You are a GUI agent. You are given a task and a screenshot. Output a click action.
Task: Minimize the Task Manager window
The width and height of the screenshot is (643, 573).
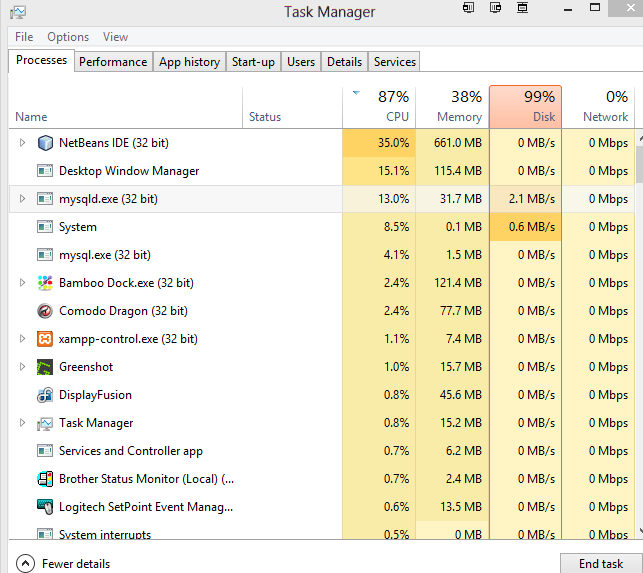568,8
